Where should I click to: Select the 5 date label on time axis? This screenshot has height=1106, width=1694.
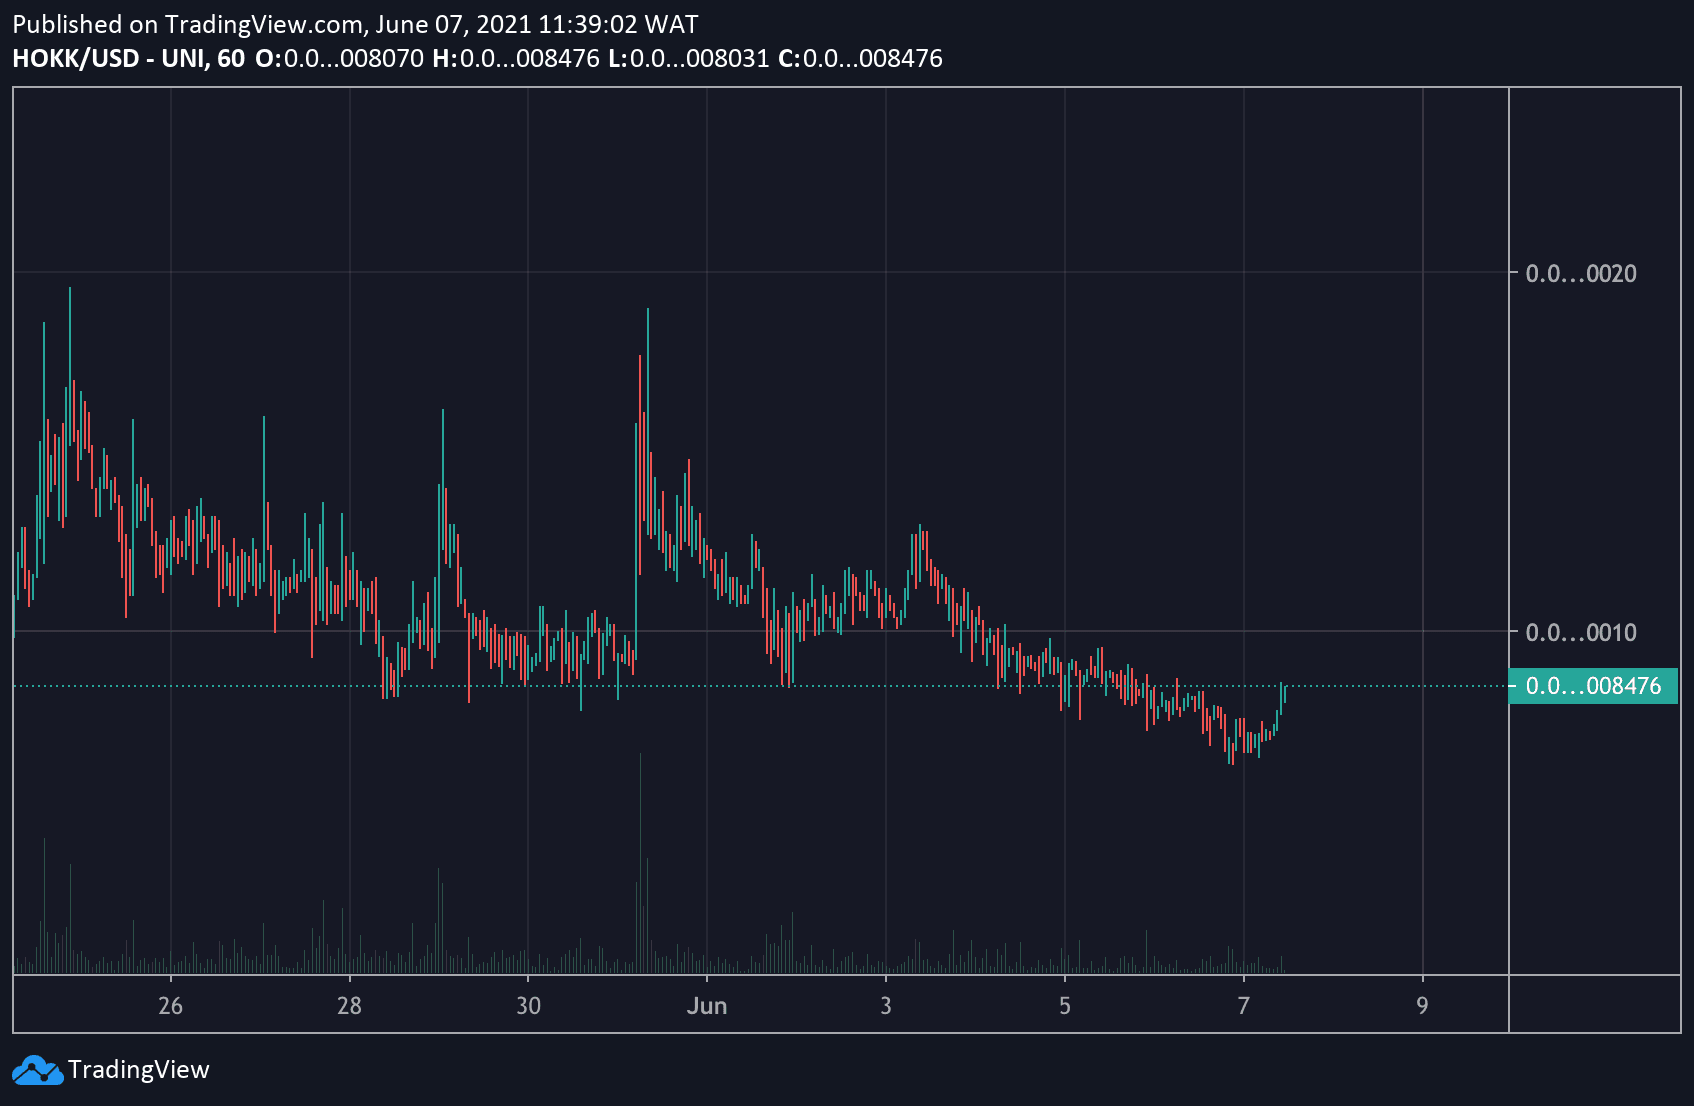1064,1006
